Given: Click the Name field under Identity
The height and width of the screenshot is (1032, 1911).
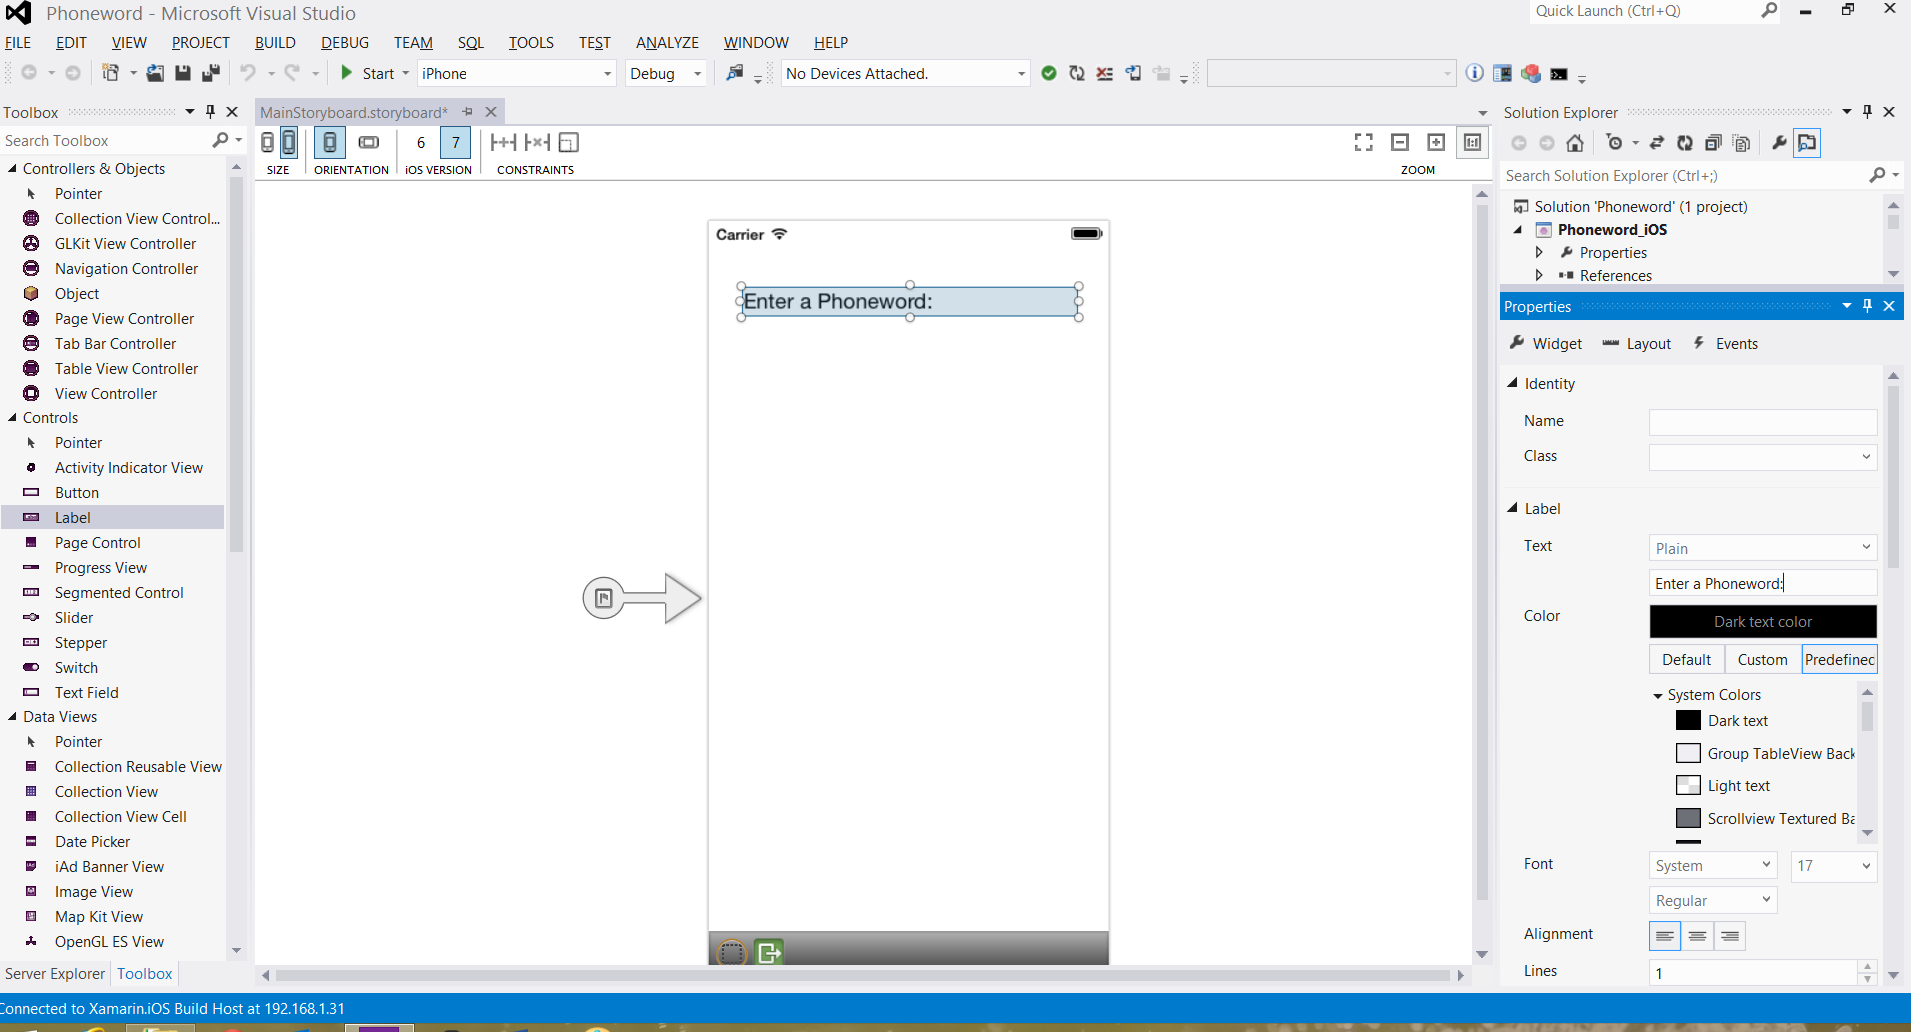Looking at the screenshot, I should 1762,422.
